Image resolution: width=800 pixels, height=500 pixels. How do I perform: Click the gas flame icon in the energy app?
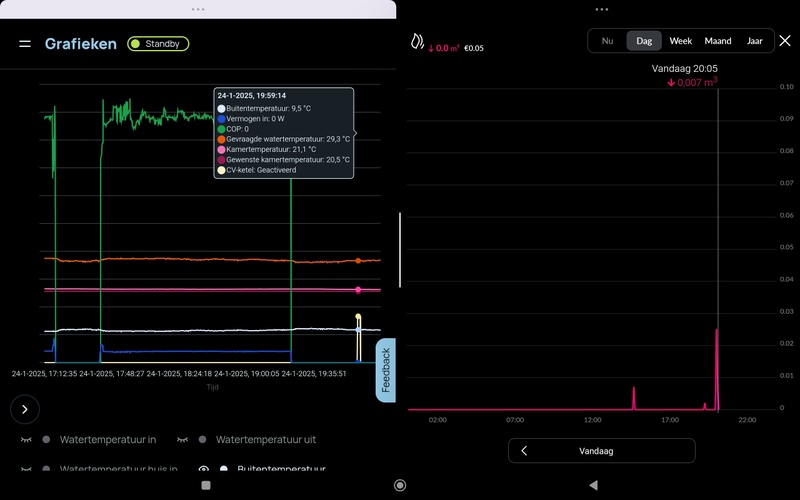(417, 42)
